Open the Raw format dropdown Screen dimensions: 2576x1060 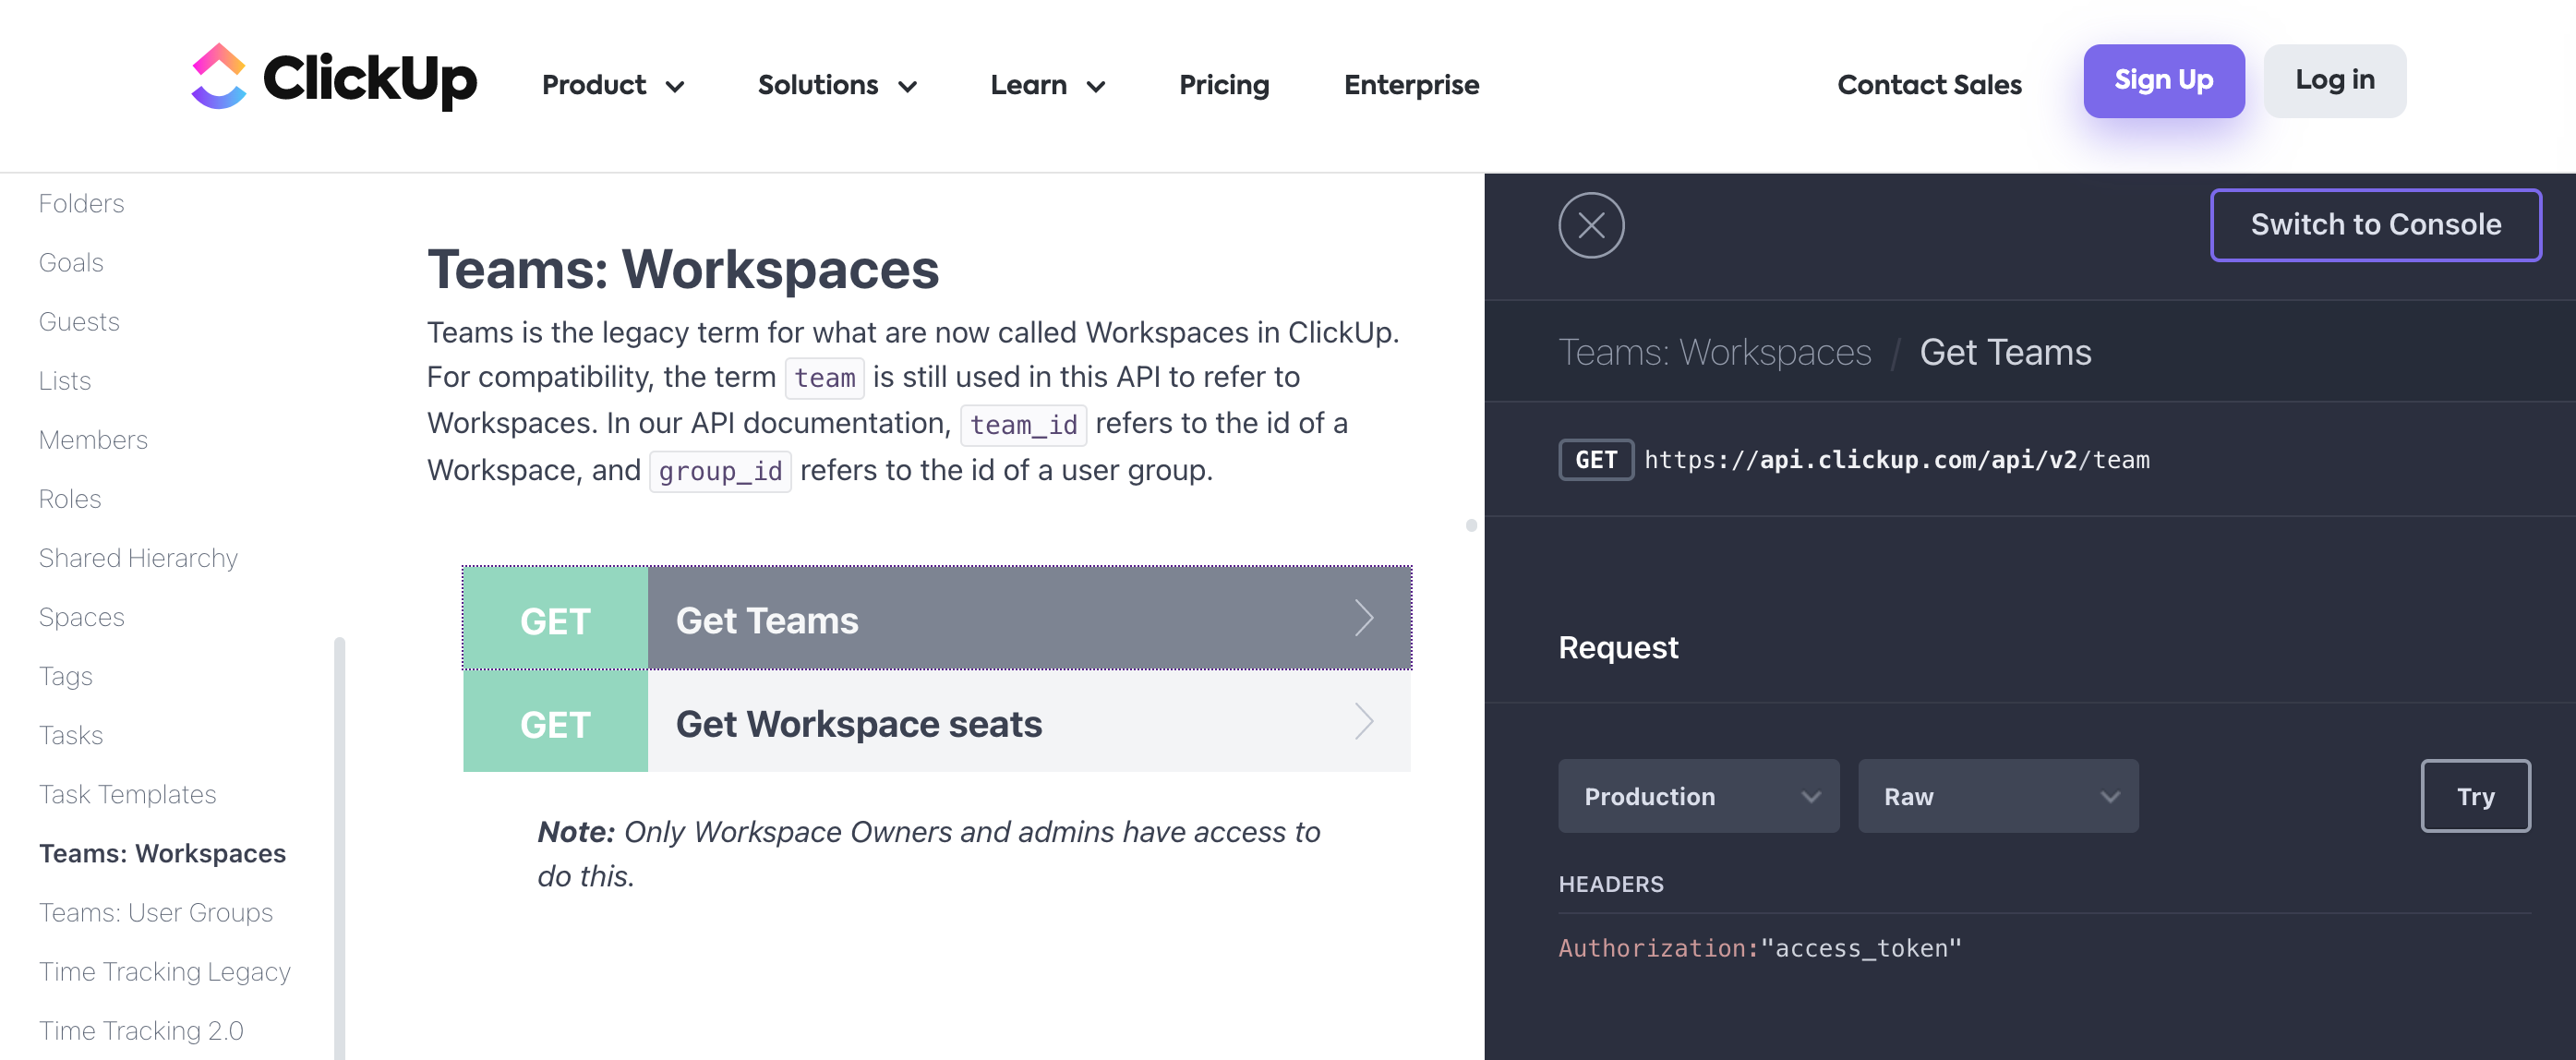coord(1997,796)
